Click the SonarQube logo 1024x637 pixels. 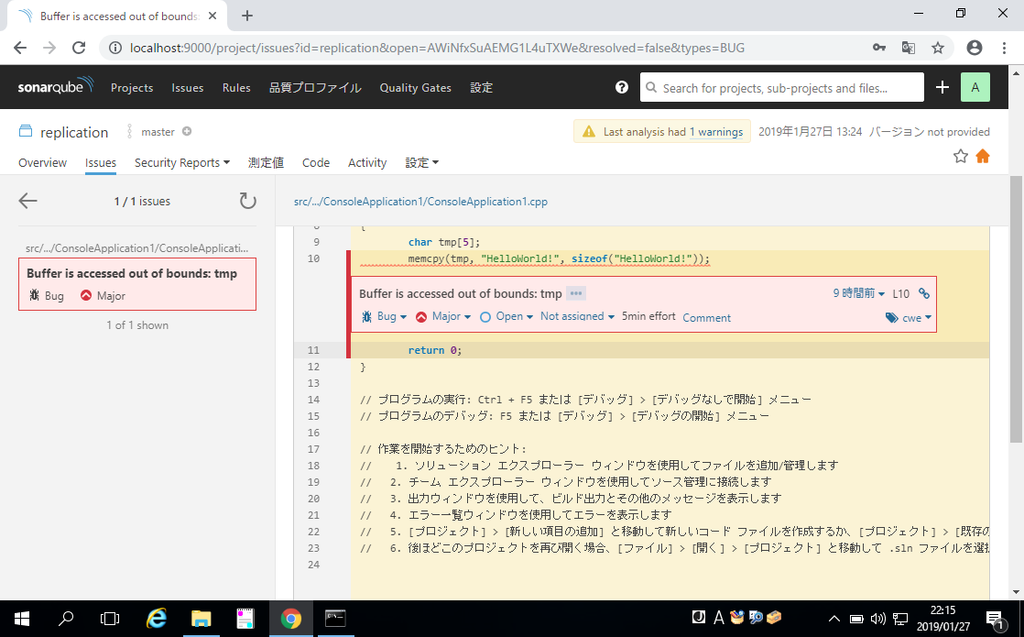(56, 86)
